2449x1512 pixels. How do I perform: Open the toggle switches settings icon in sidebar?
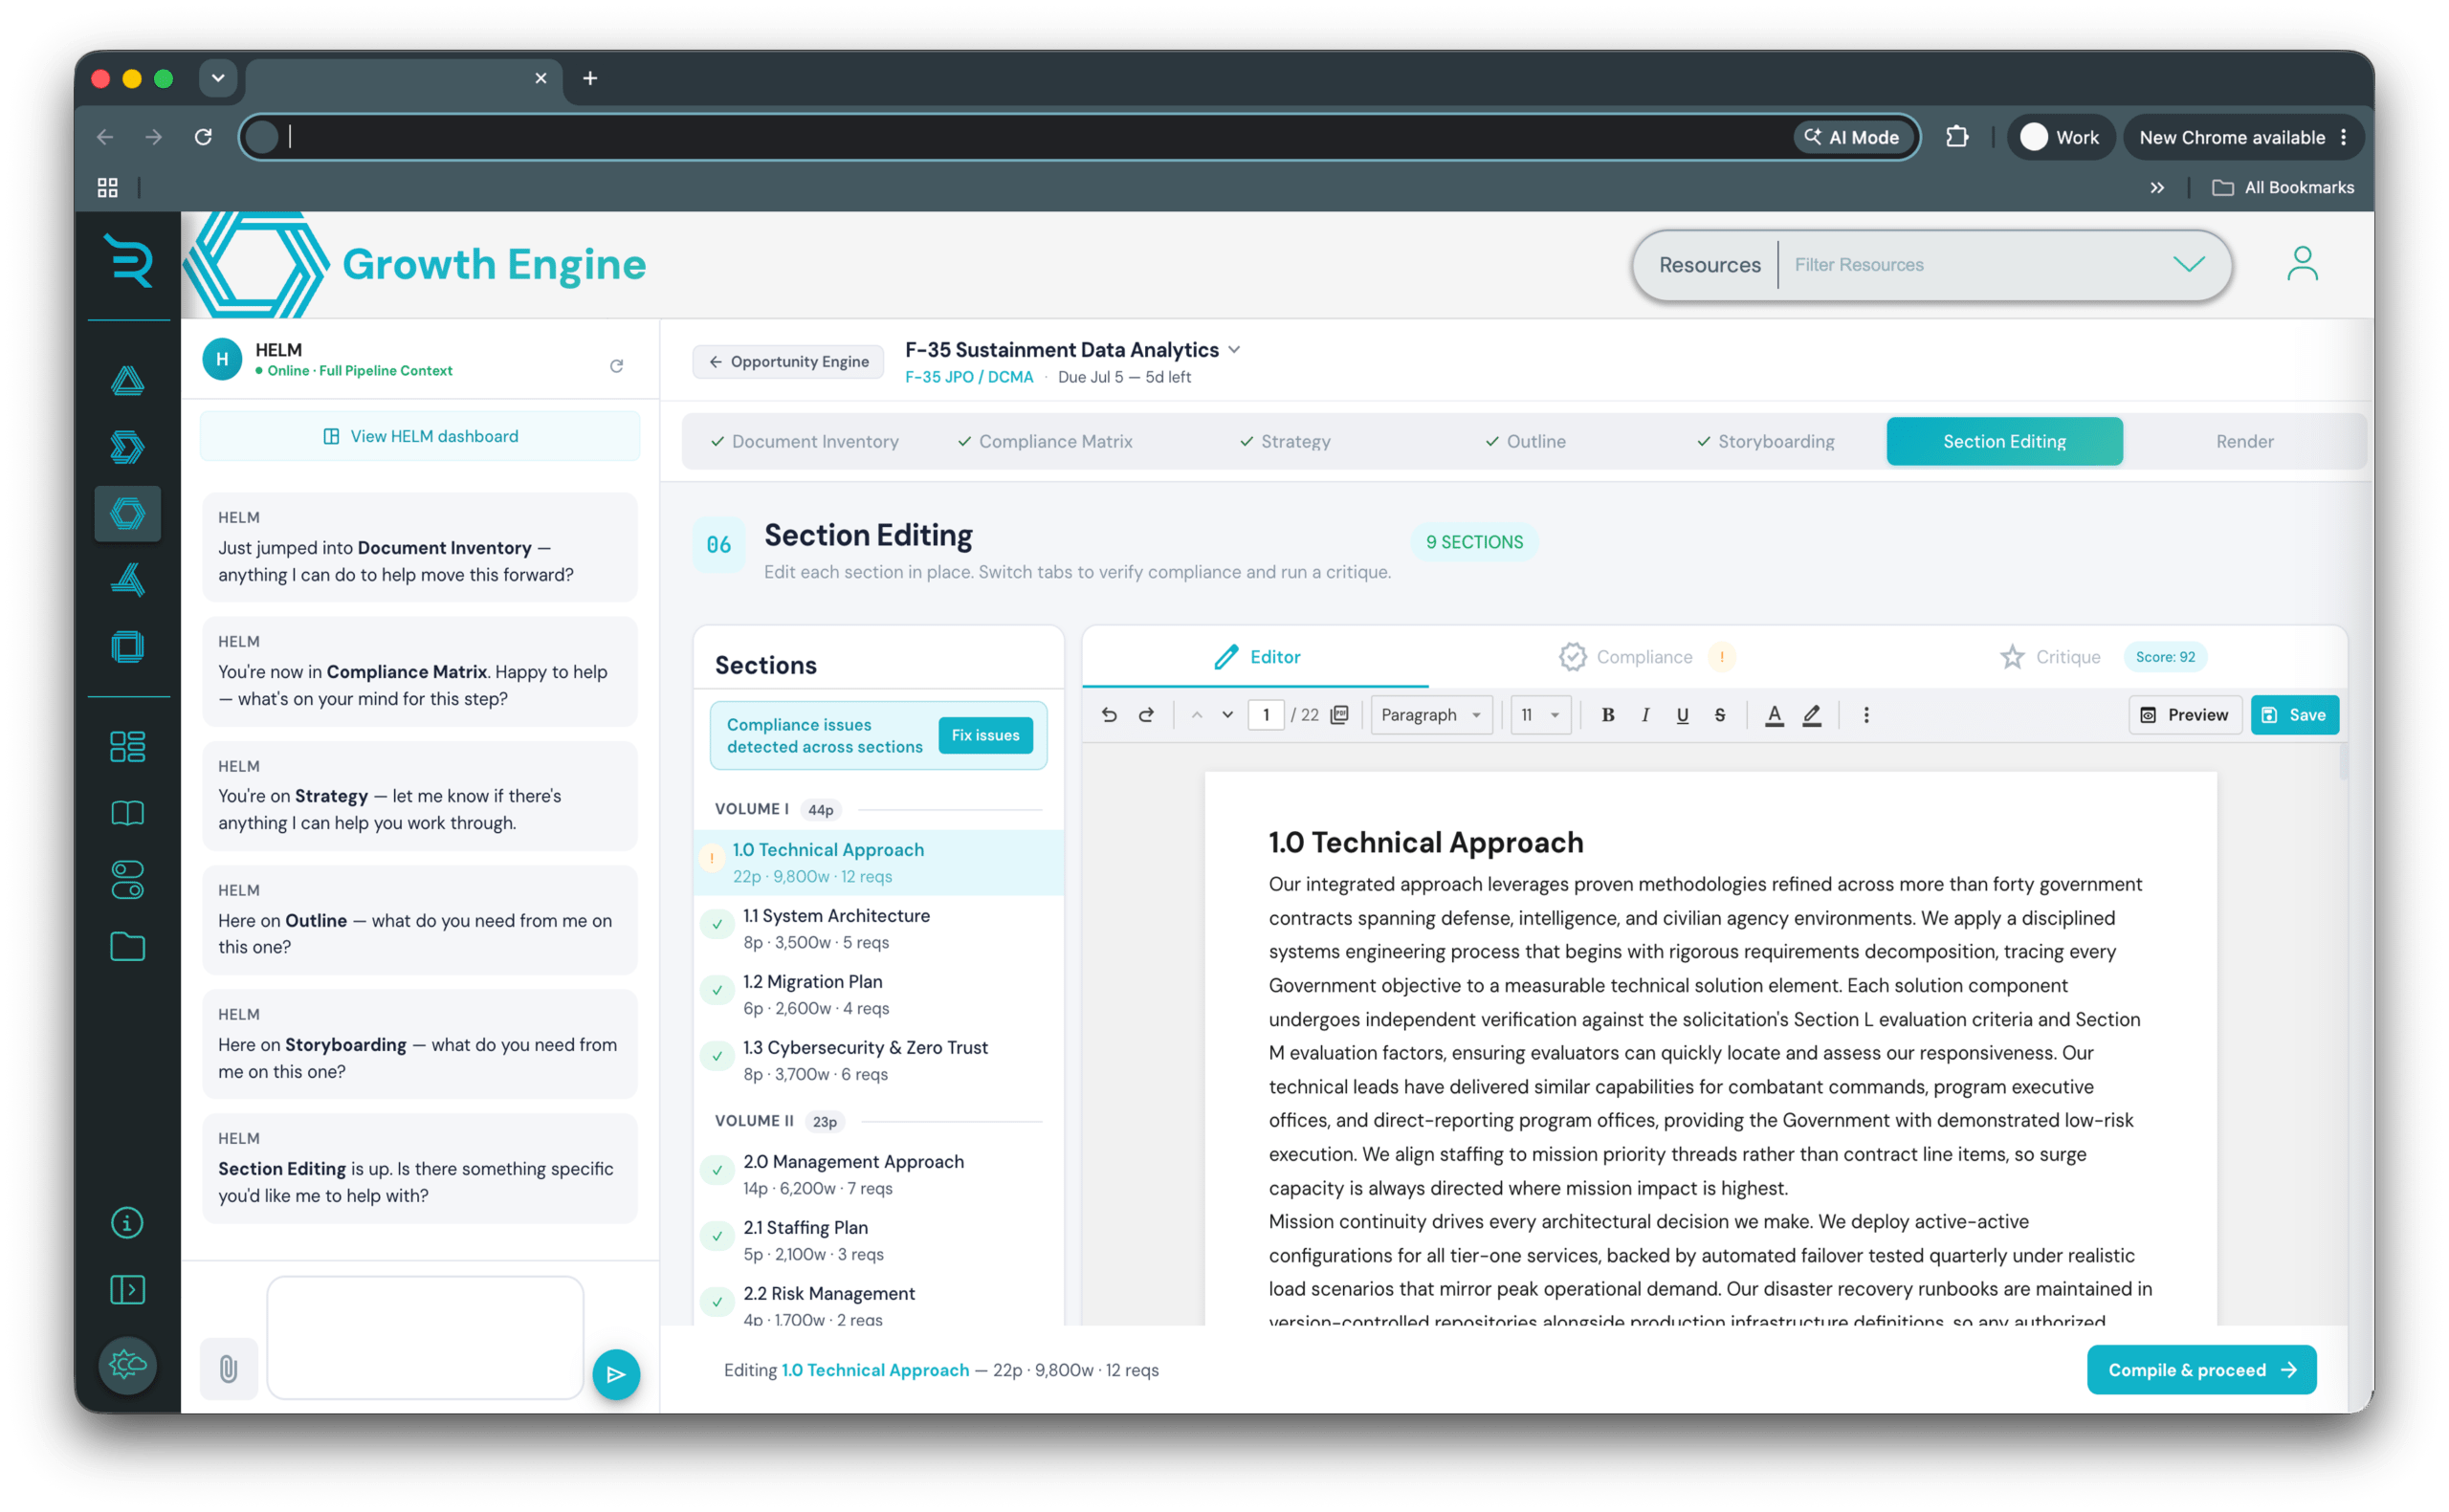coord(127,880)
